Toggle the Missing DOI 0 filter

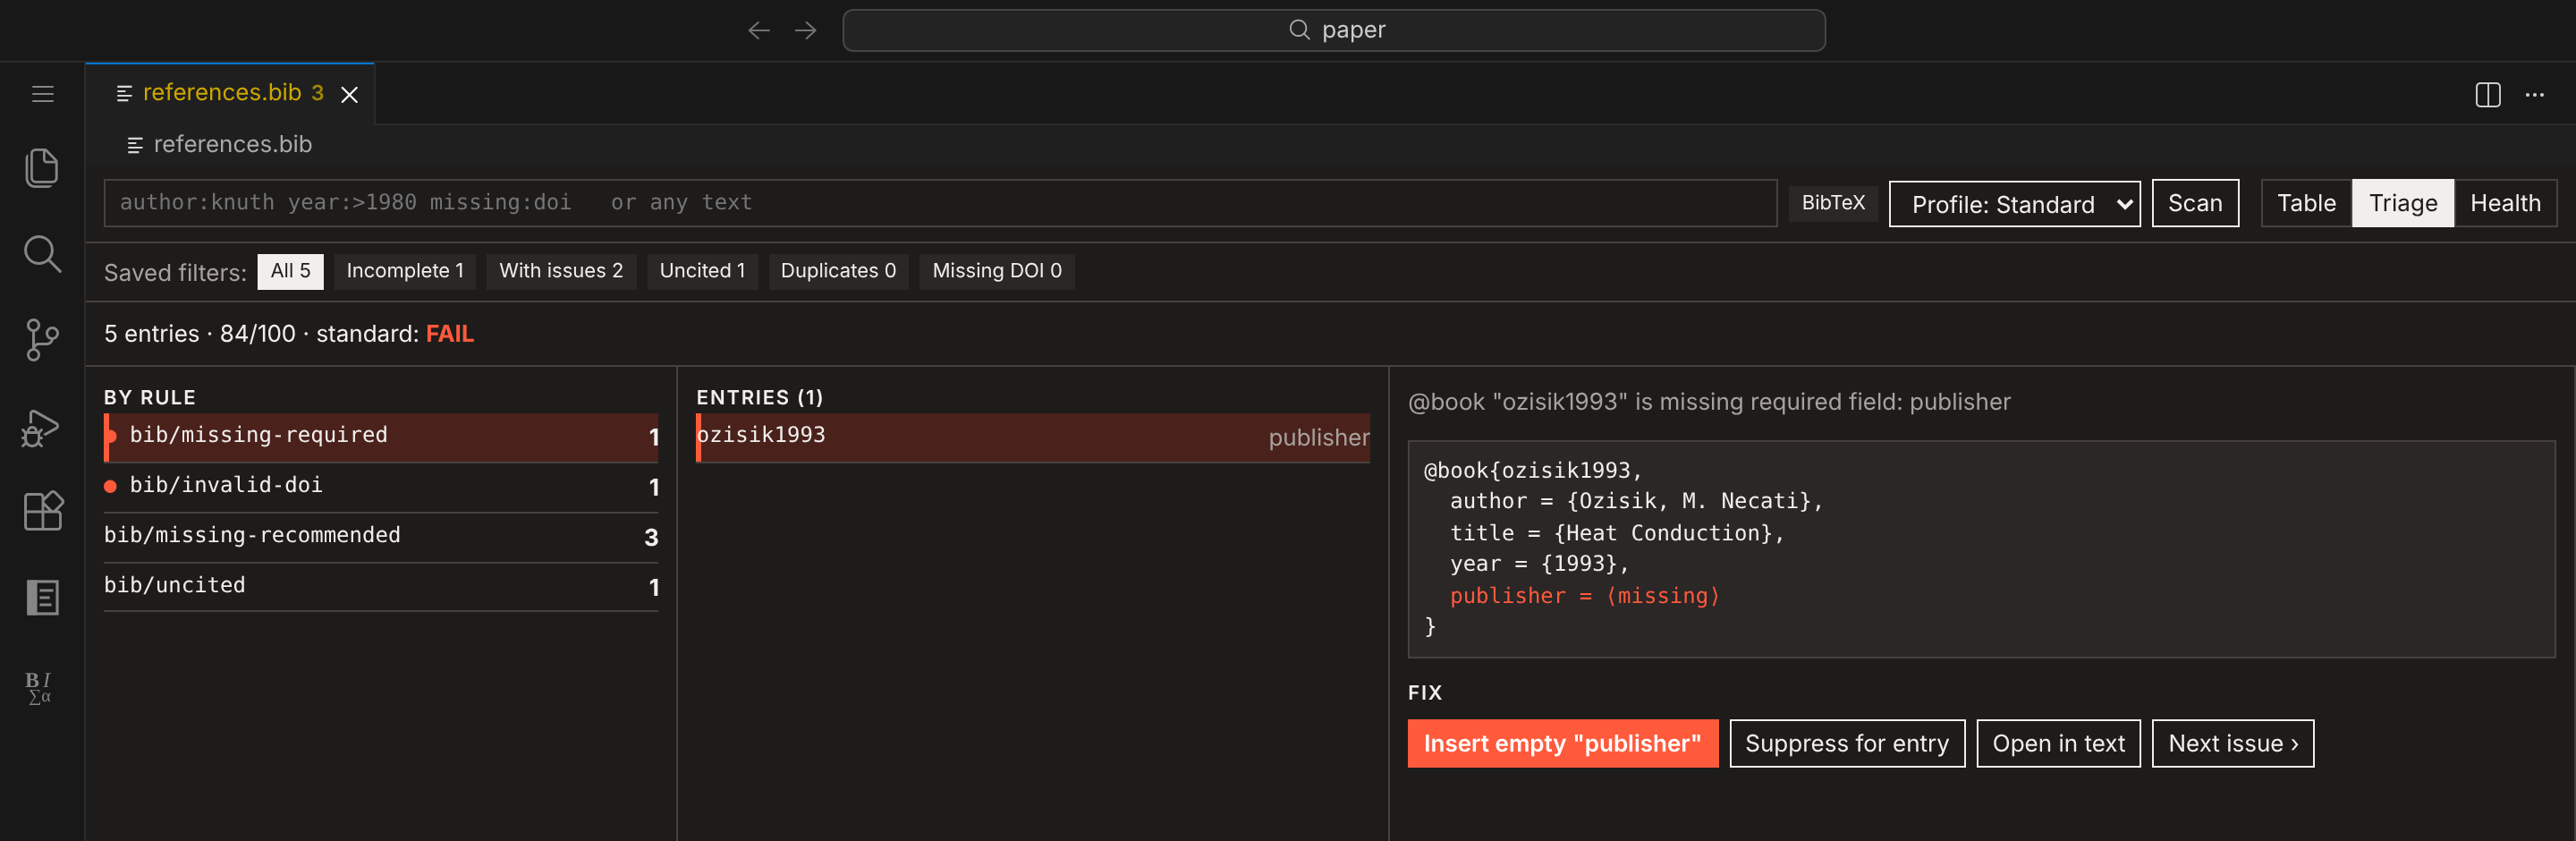coord(996,271)
